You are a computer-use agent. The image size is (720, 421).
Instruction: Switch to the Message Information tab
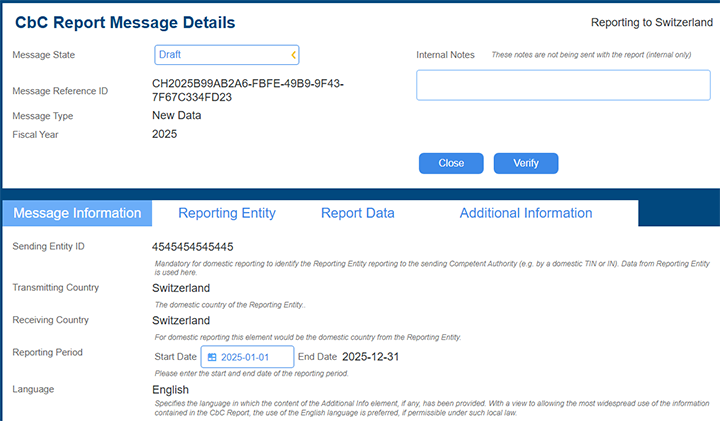(x=77, y=213)
